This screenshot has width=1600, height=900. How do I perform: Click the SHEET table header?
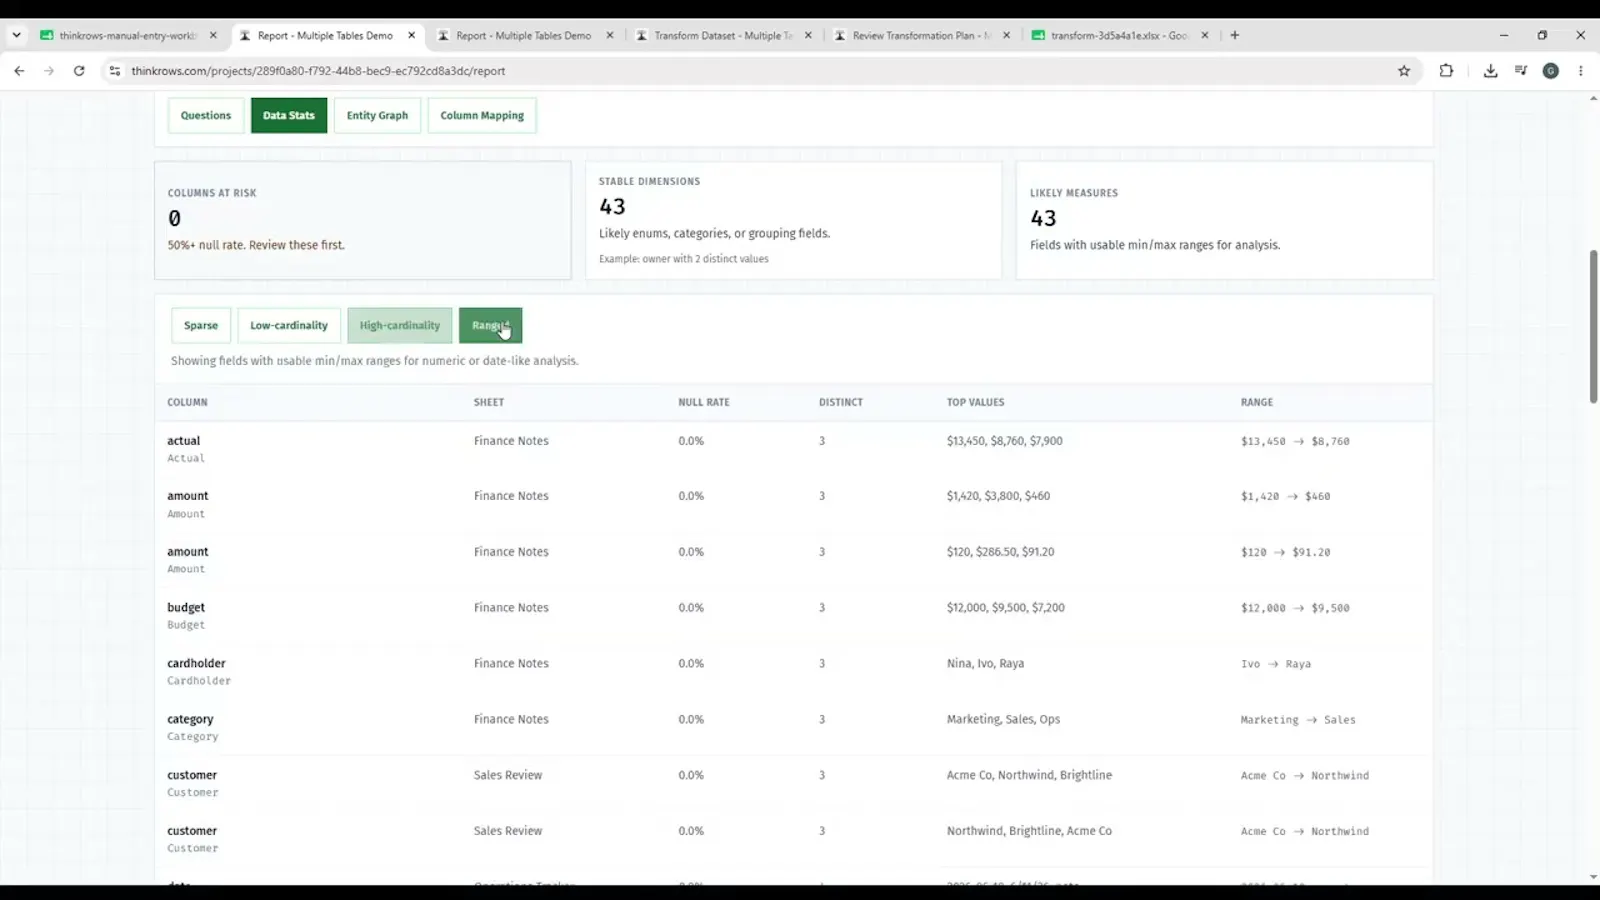click(489, 402)
